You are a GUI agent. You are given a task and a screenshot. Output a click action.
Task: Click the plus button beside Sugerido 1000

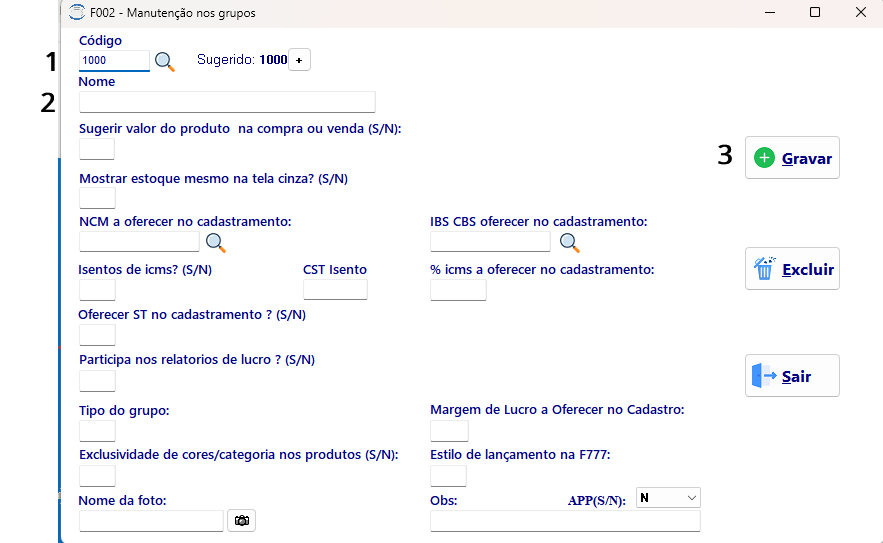[x=299, y=60]
